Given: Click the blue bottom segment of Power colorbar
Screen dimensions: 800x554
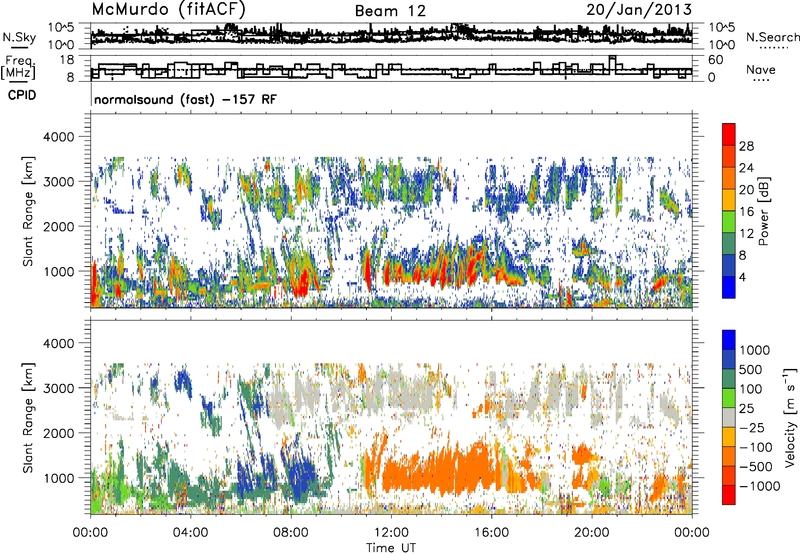Looking at the screenshot, I should point(729,287).
